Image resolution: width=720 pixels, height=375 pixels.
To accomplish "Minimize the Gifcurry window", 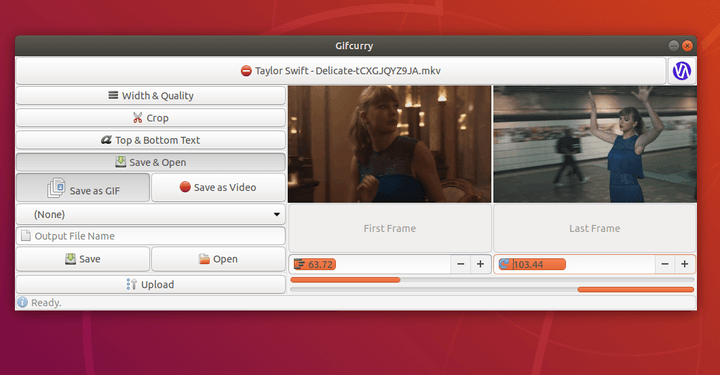I will [674, 45].
